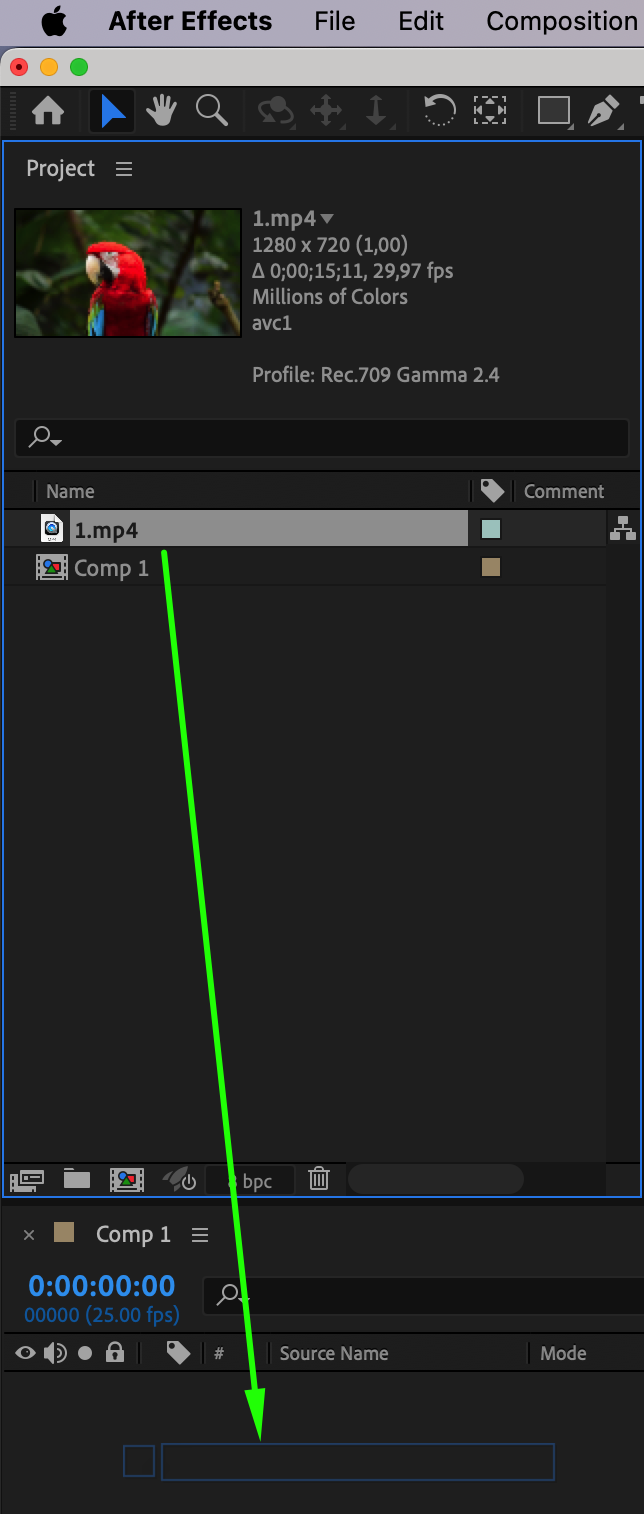Expand the 1.mp4 dropdown arrow near thumbnail
The width and height of the screenshot is (644, 1514).
click(326, 219)
